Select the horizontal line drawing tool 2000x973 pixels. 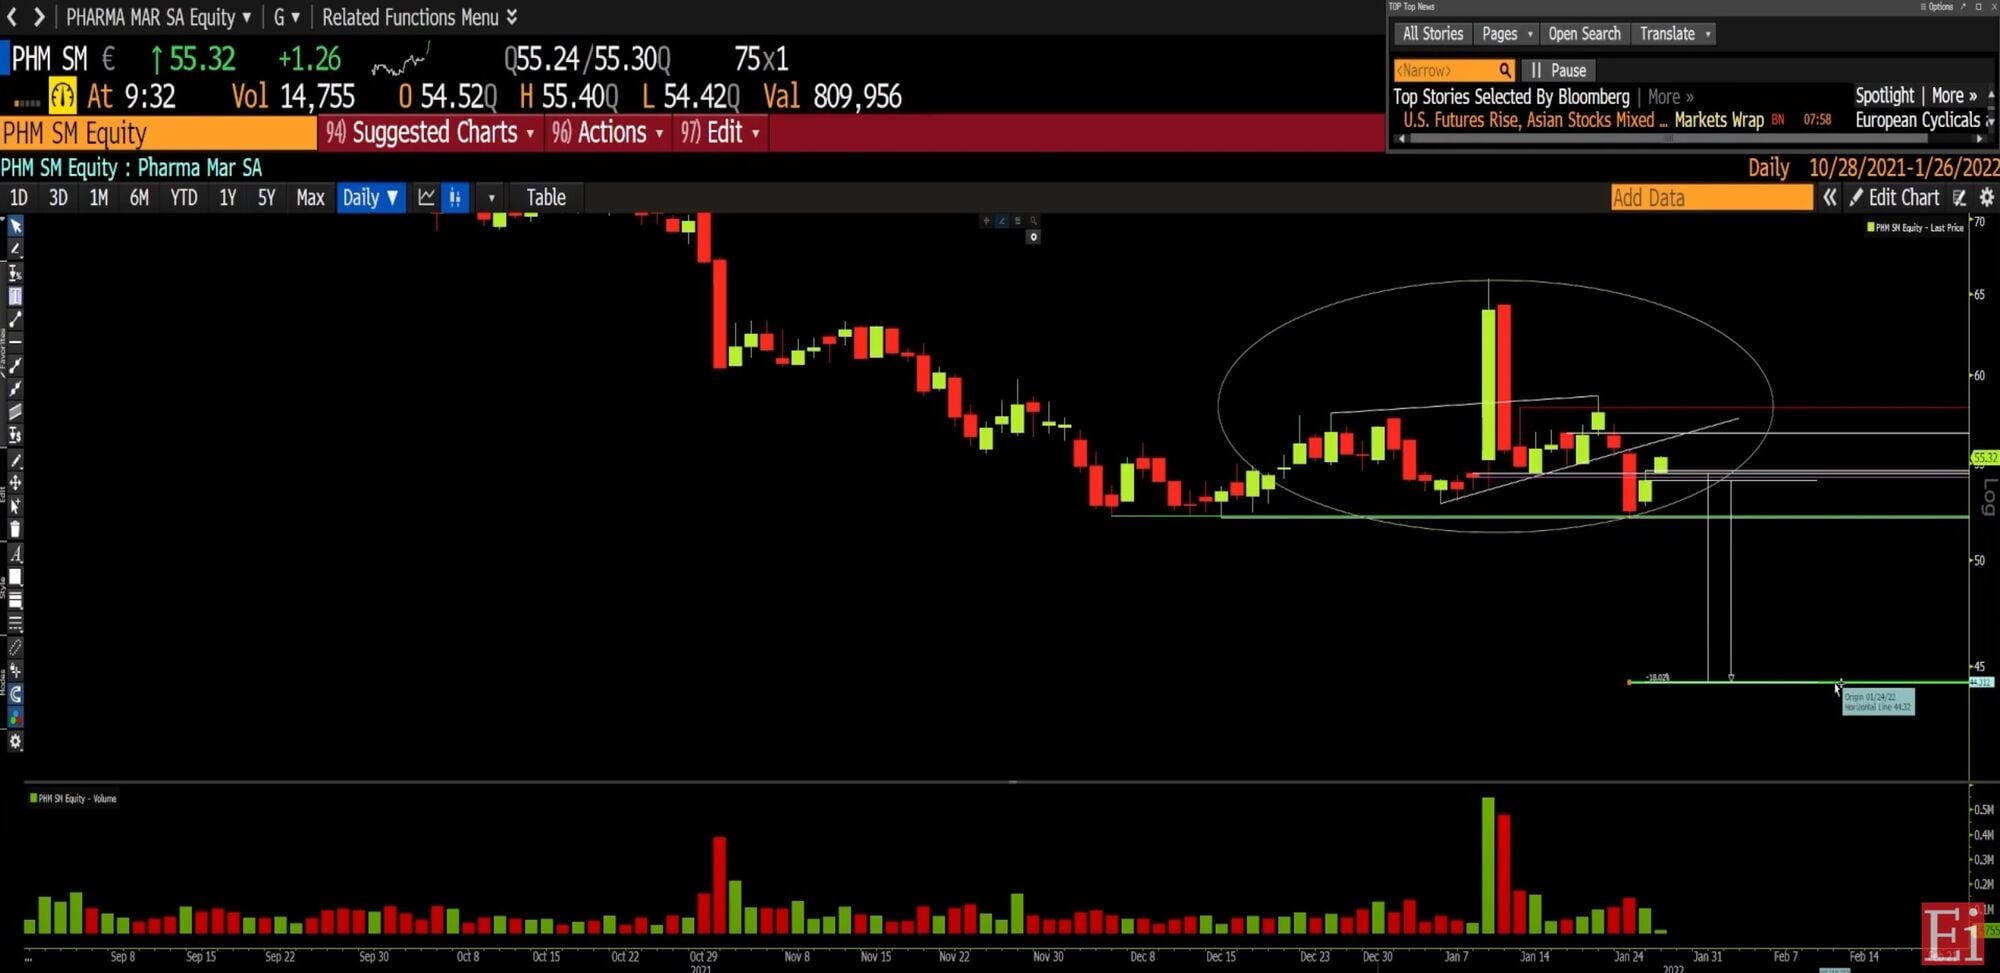pyautogui.click(x=16, y=342)
